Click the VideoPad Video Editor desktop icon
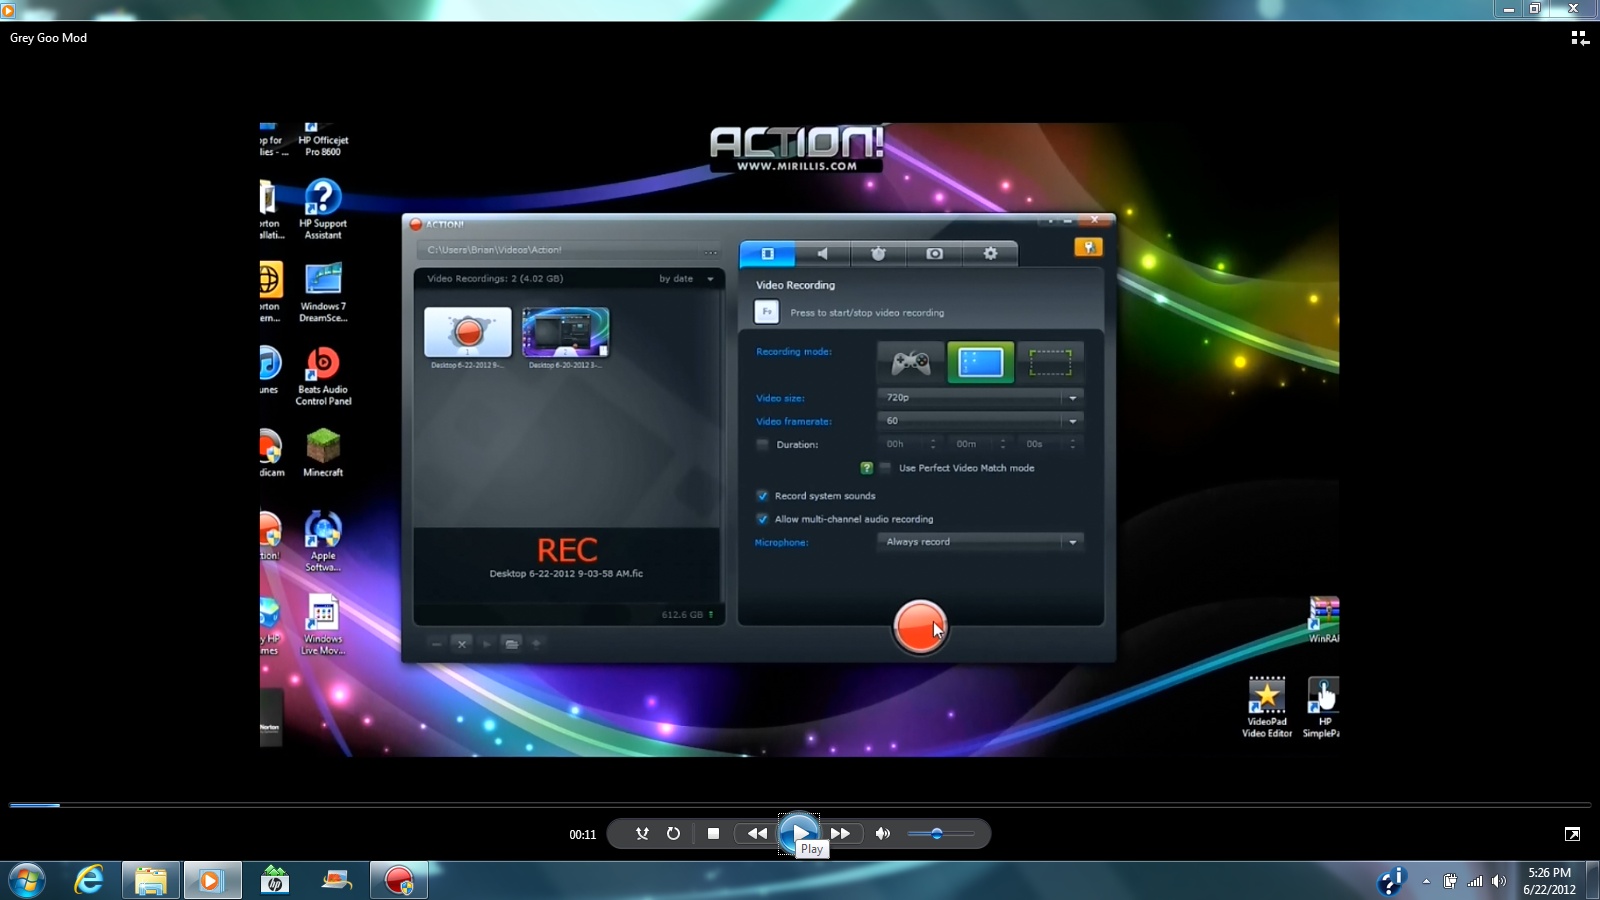Viewport: 1600px width, 900px height. pos(1267,707)
